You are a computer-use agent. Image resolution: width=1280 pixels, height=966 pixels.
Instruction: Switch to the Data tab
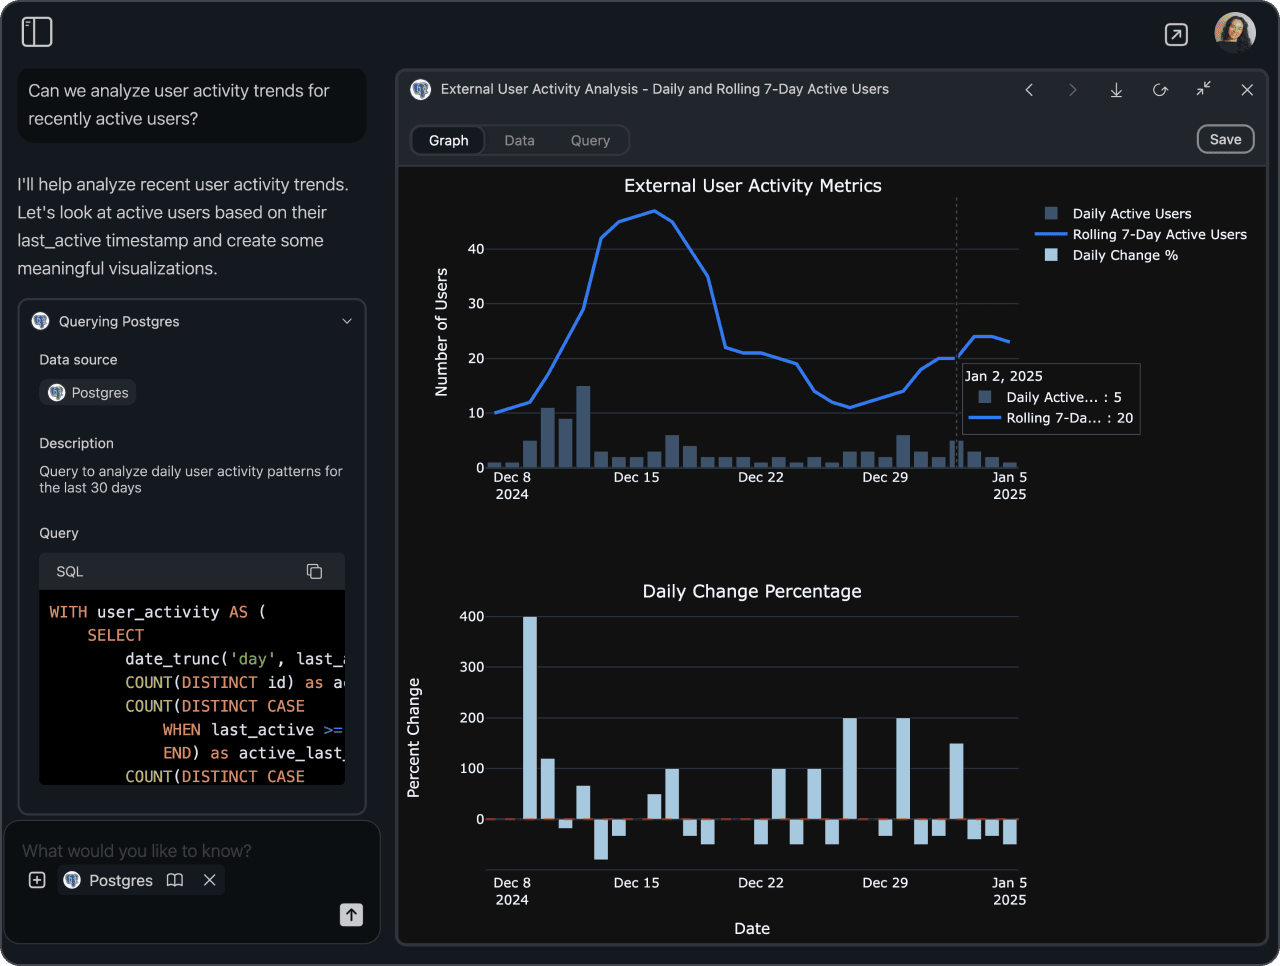[x=520, y=140]
